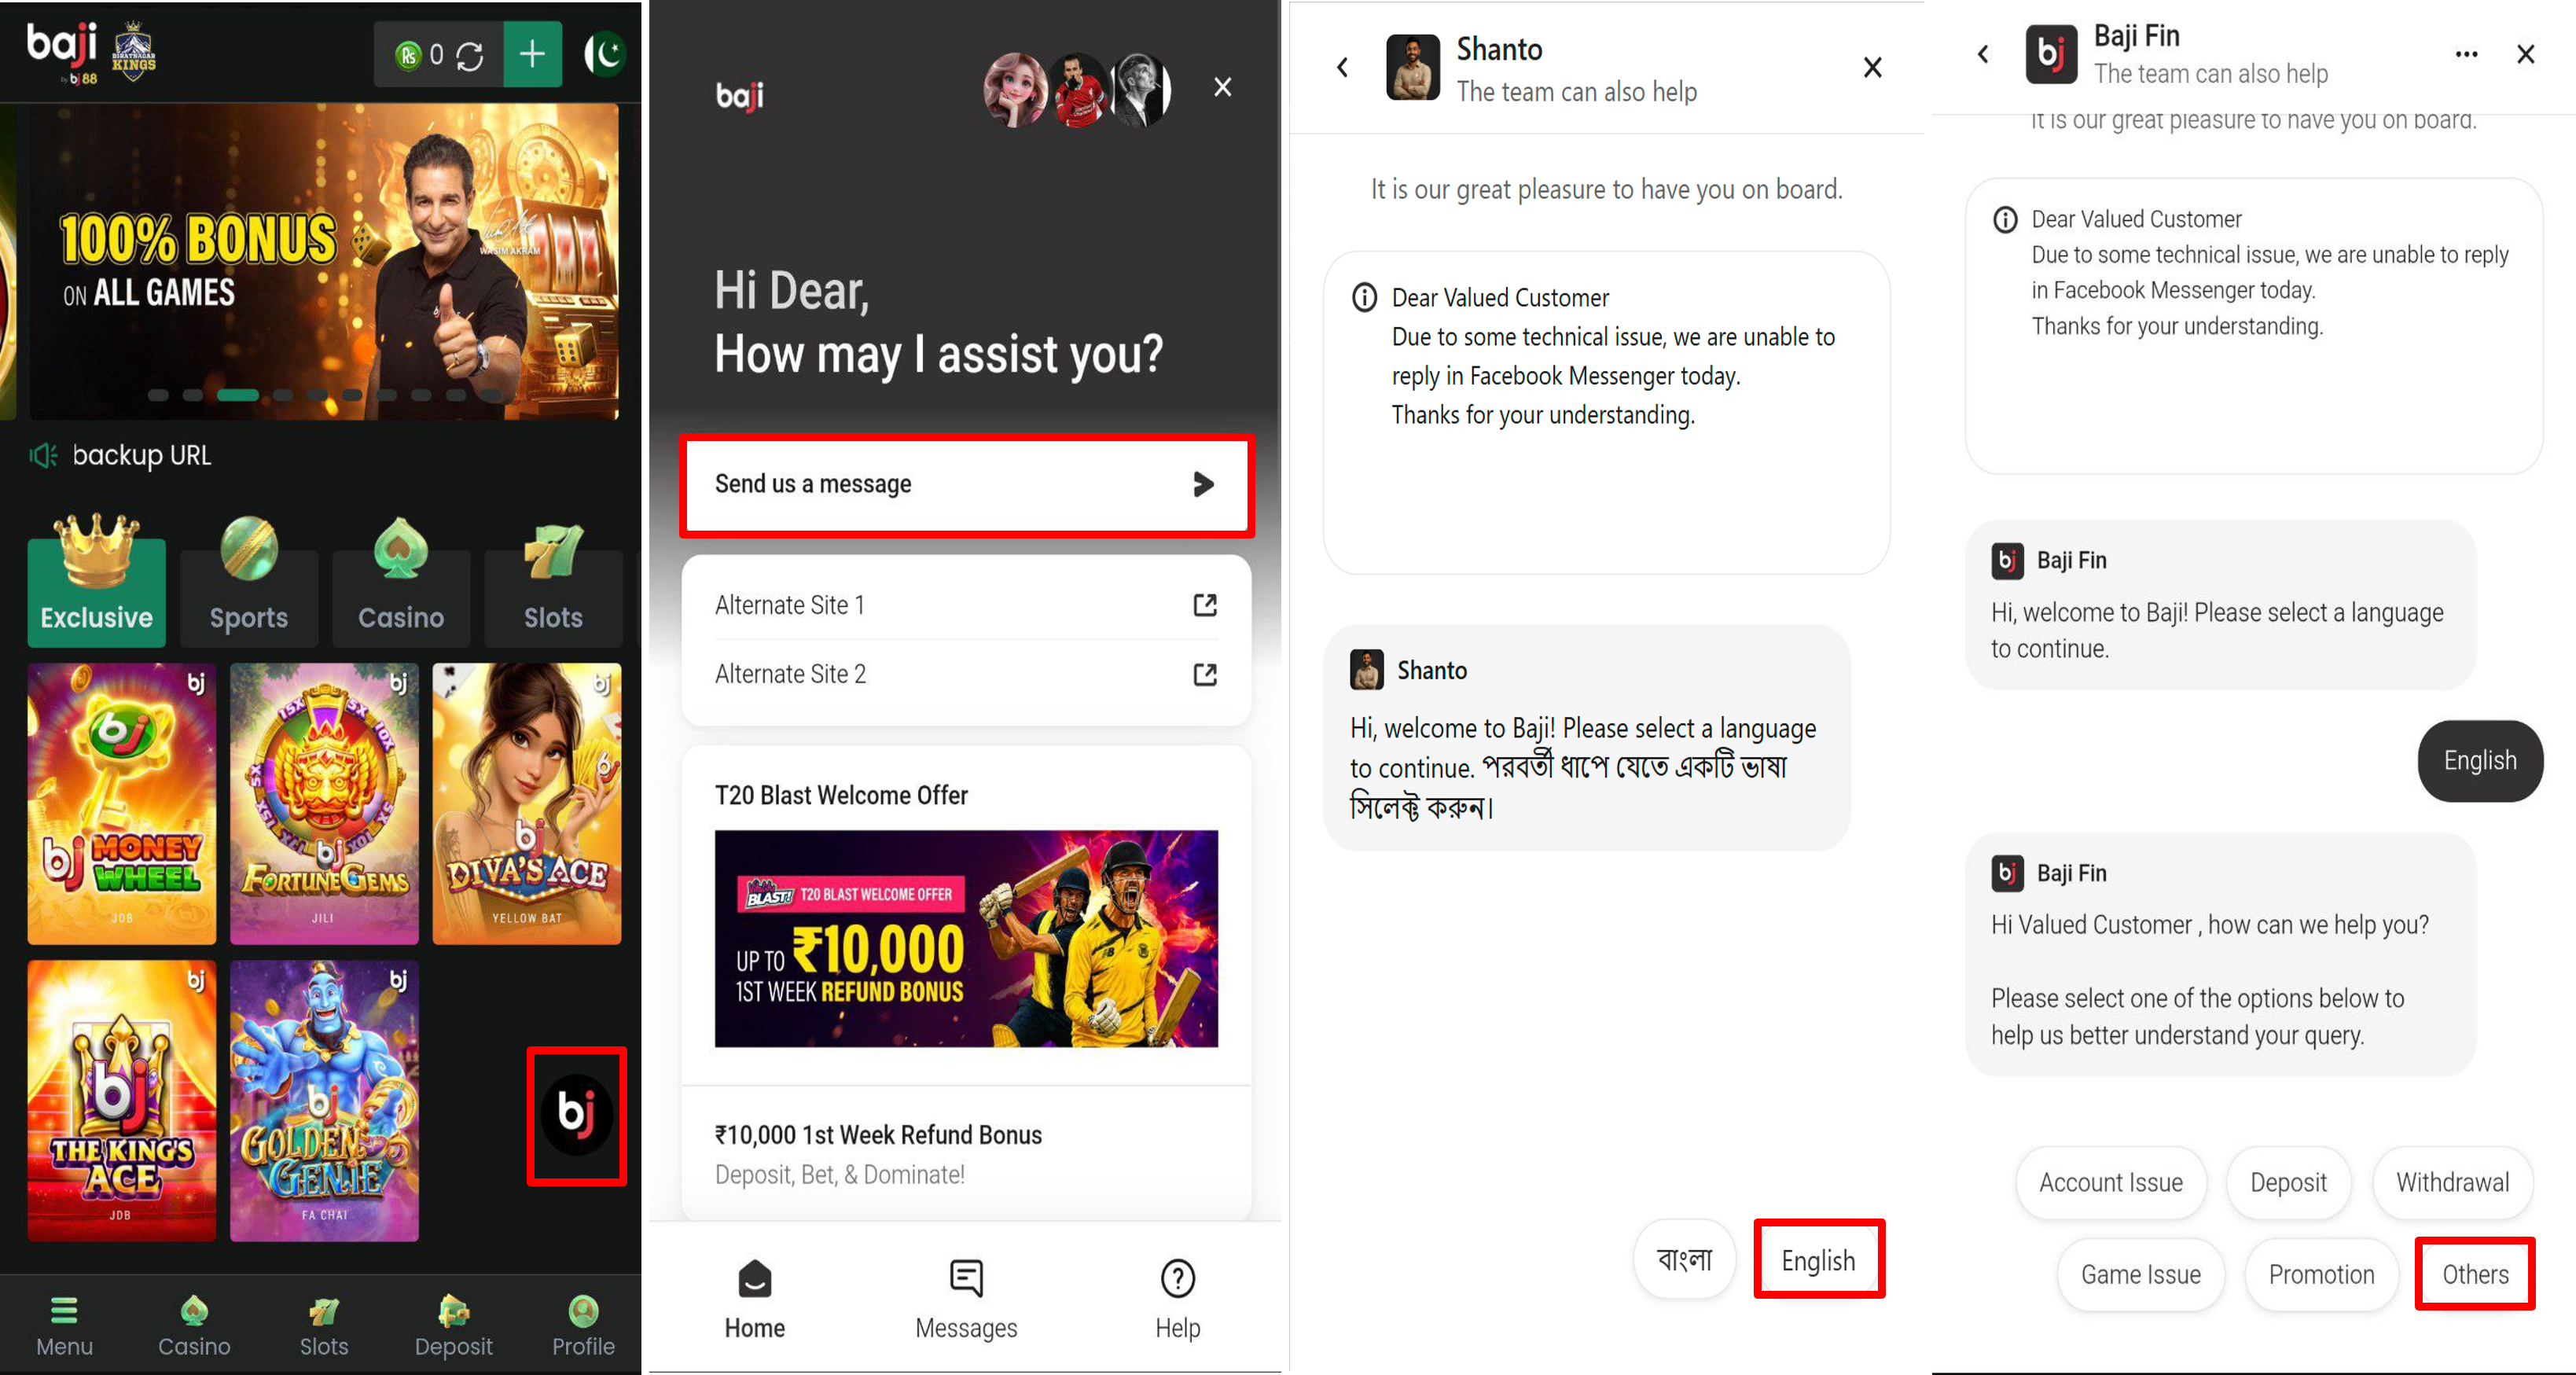Open the Biratnagar Kings badge icon
This screenshot has width=2576, height=1375.
click(134, 50)
